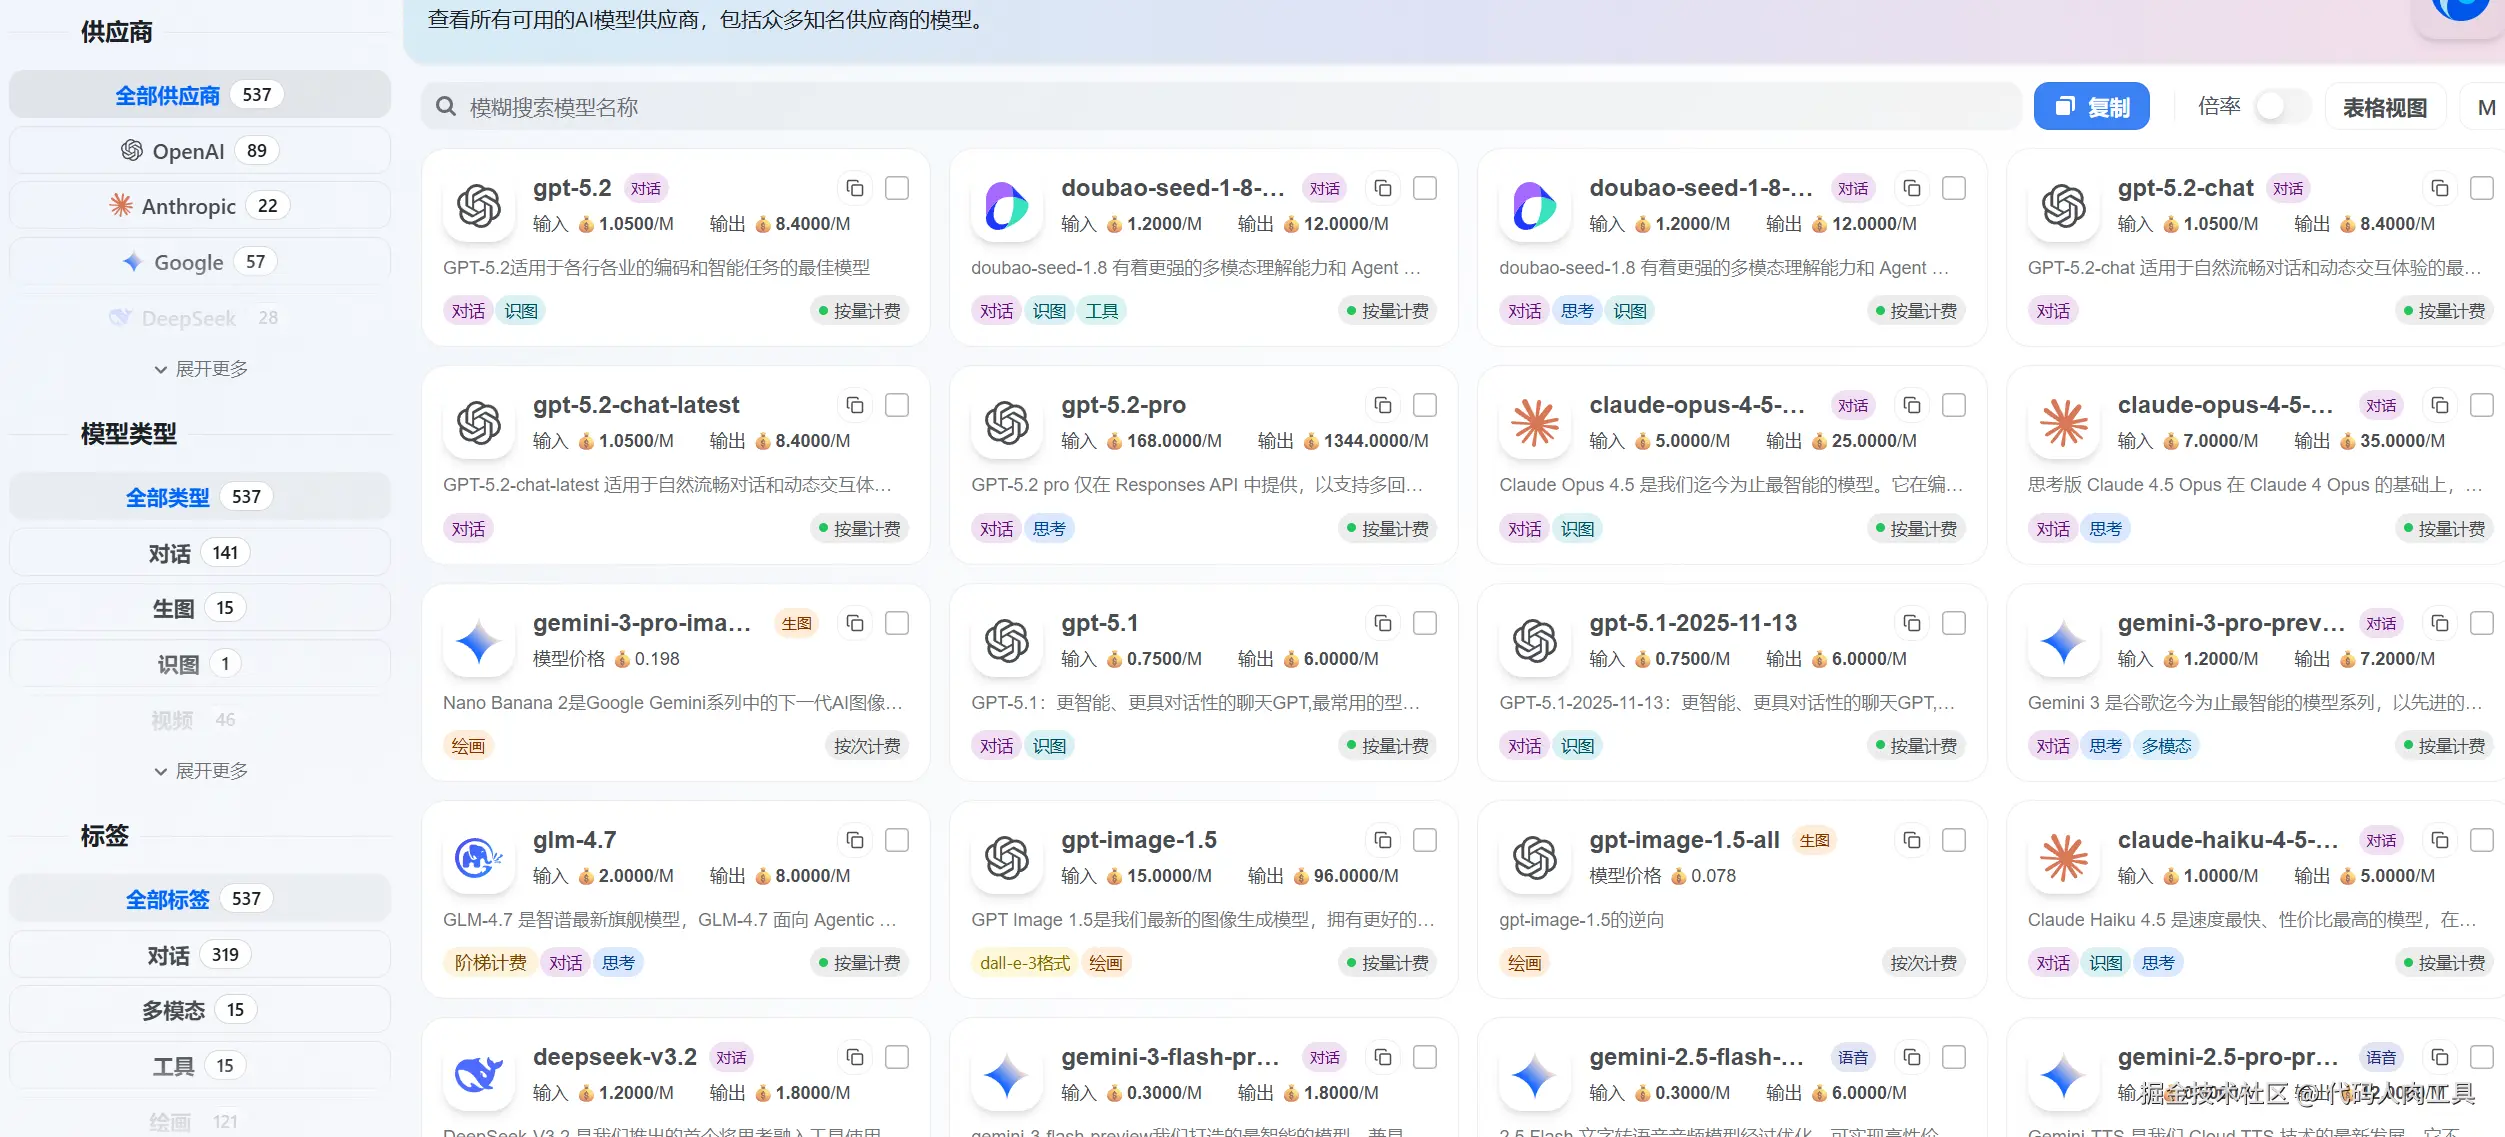The image size is (2505, 1137).
Task: Expand 展开更多 under model types
Action: [x=199, y=770]
